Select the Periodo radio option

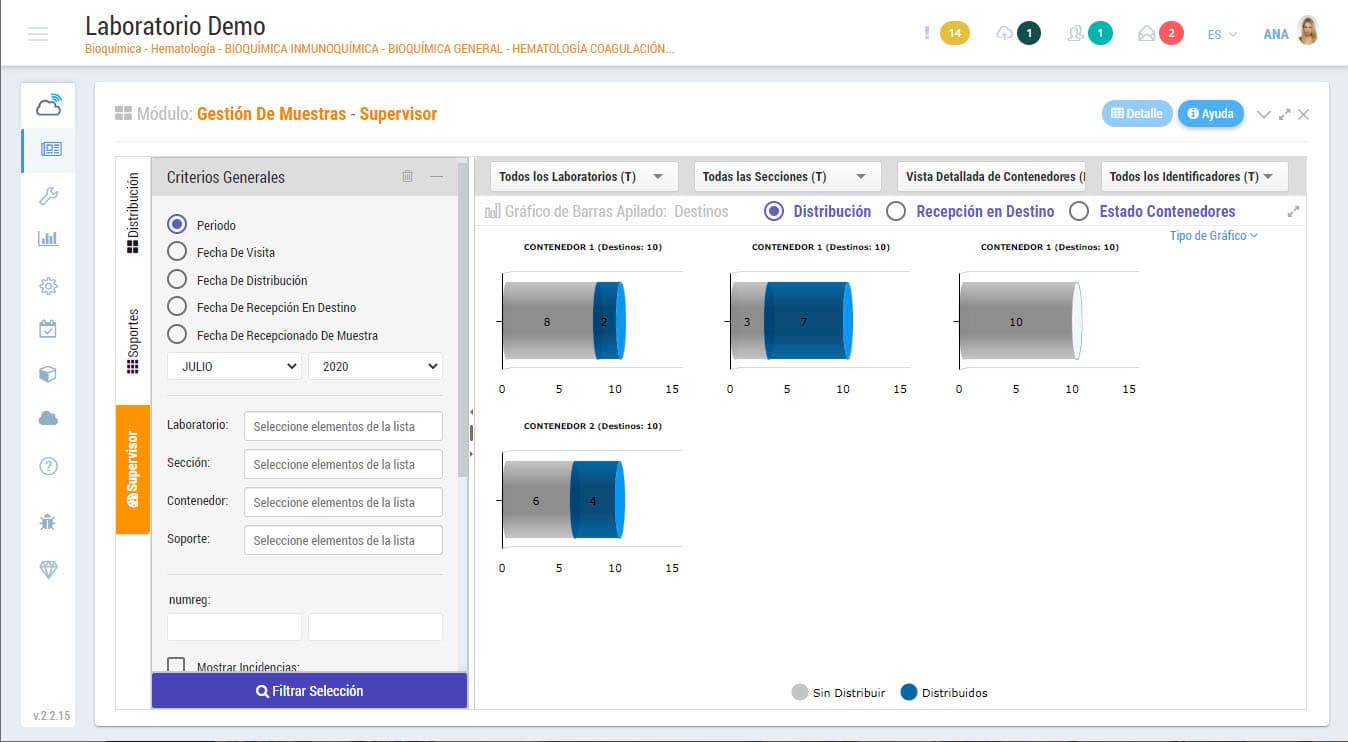tap(177, 225)
